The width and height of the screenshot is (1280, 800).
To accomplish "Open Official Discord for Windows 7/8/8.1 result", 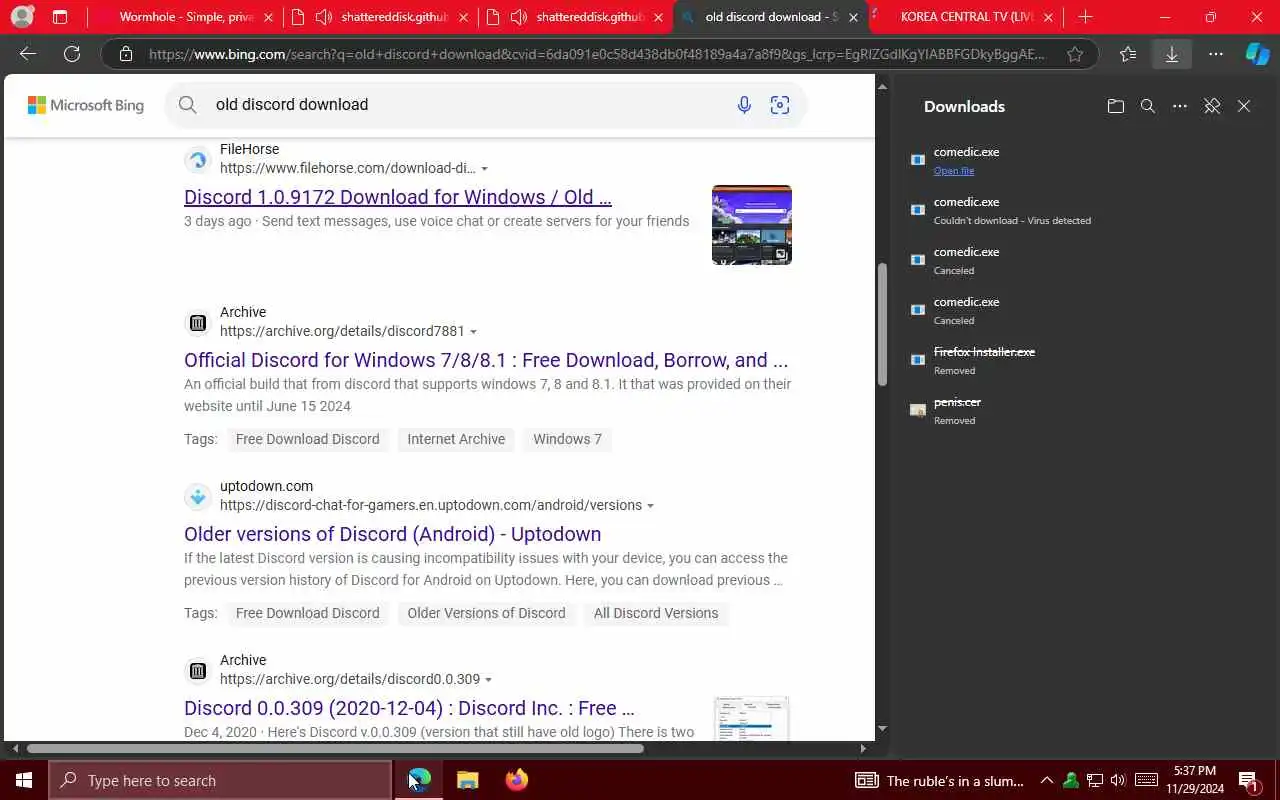I will (486, 360).
